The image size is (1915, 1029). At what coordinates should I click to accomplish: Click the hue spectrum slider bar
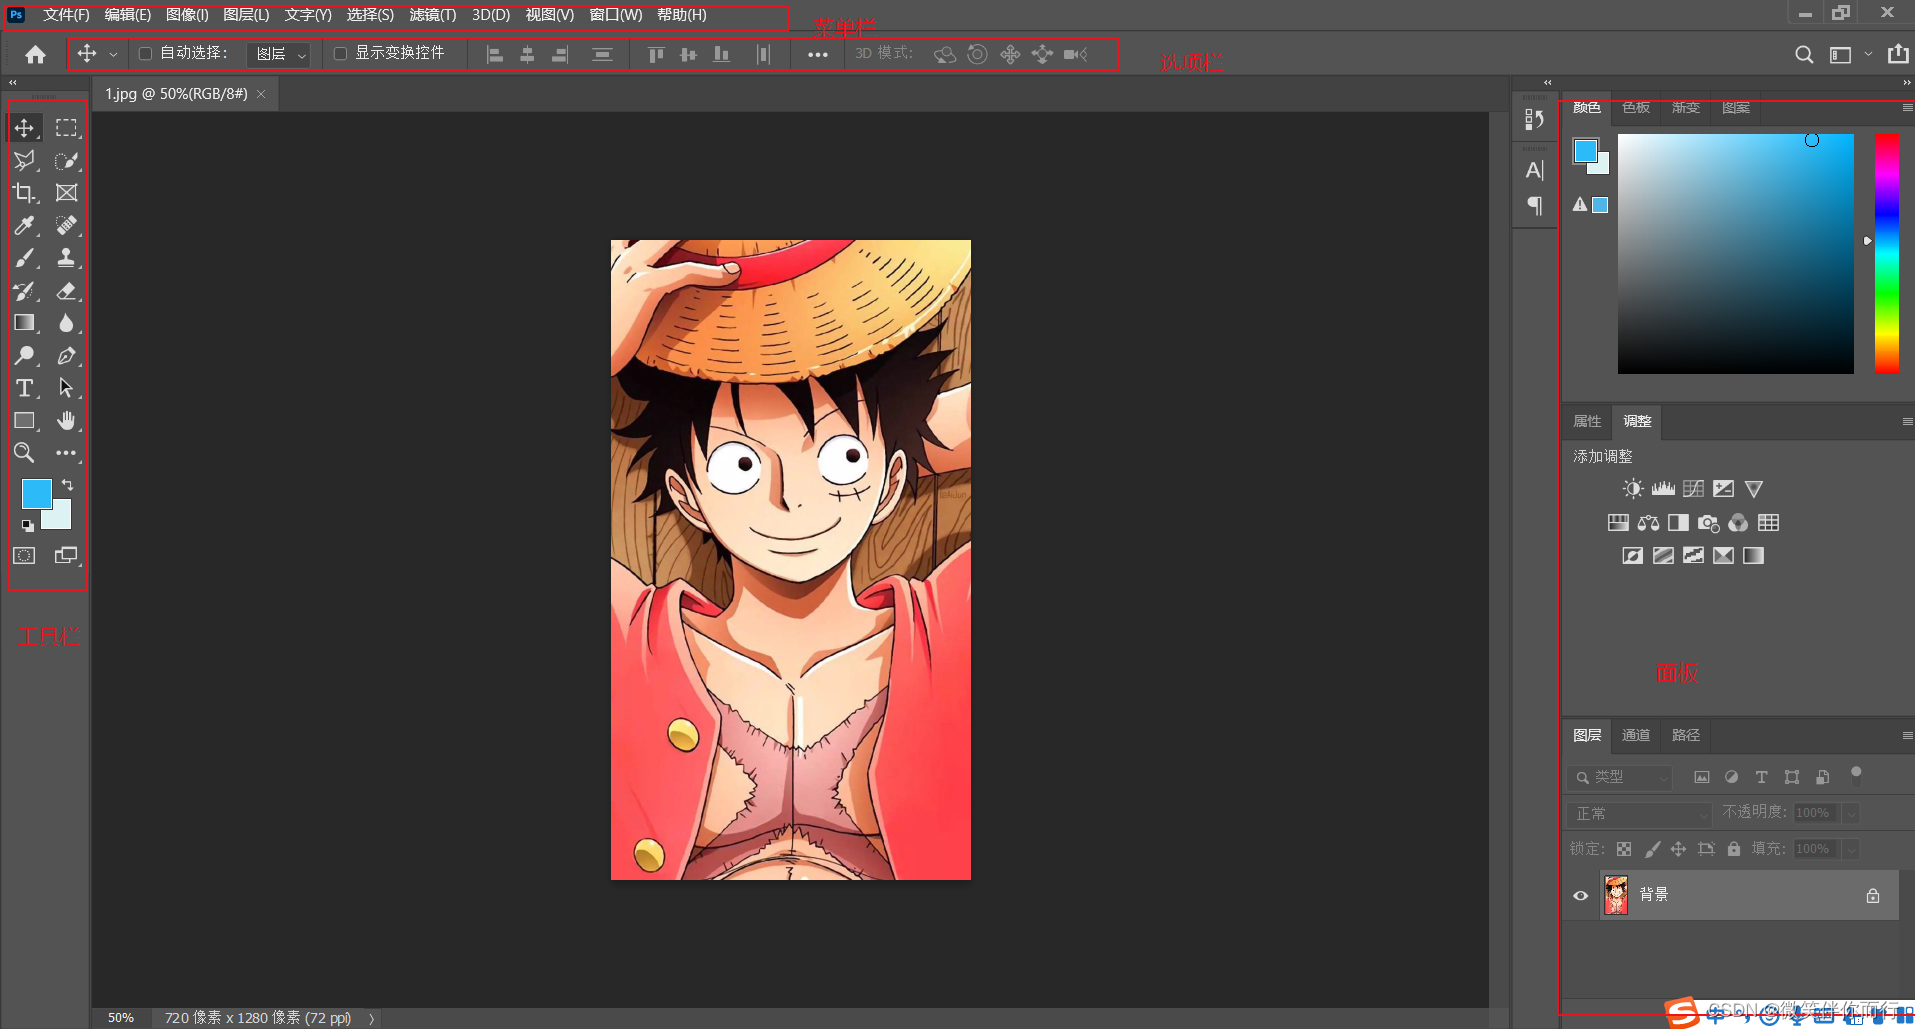coord(1887,253)
